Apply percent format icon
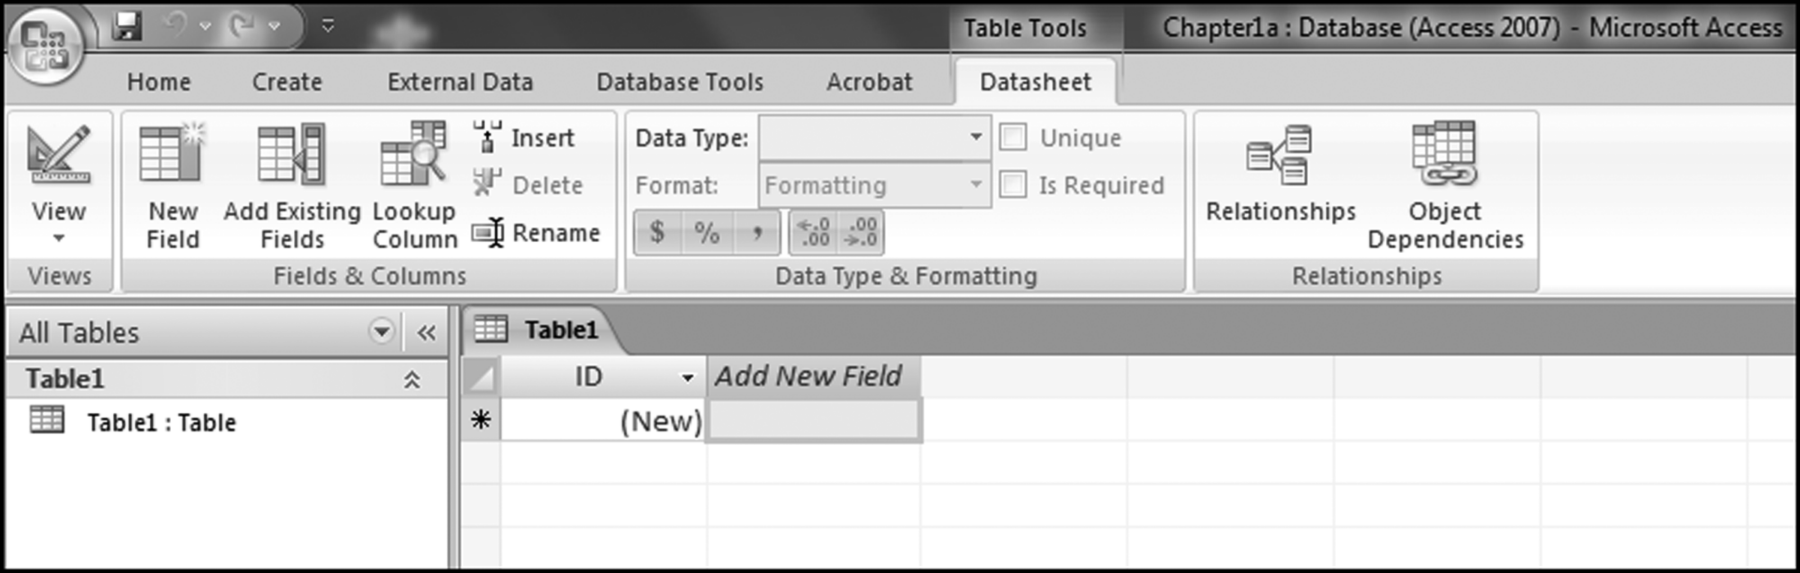This screenshot has width=1800, height=573. [x=707, y=233]
